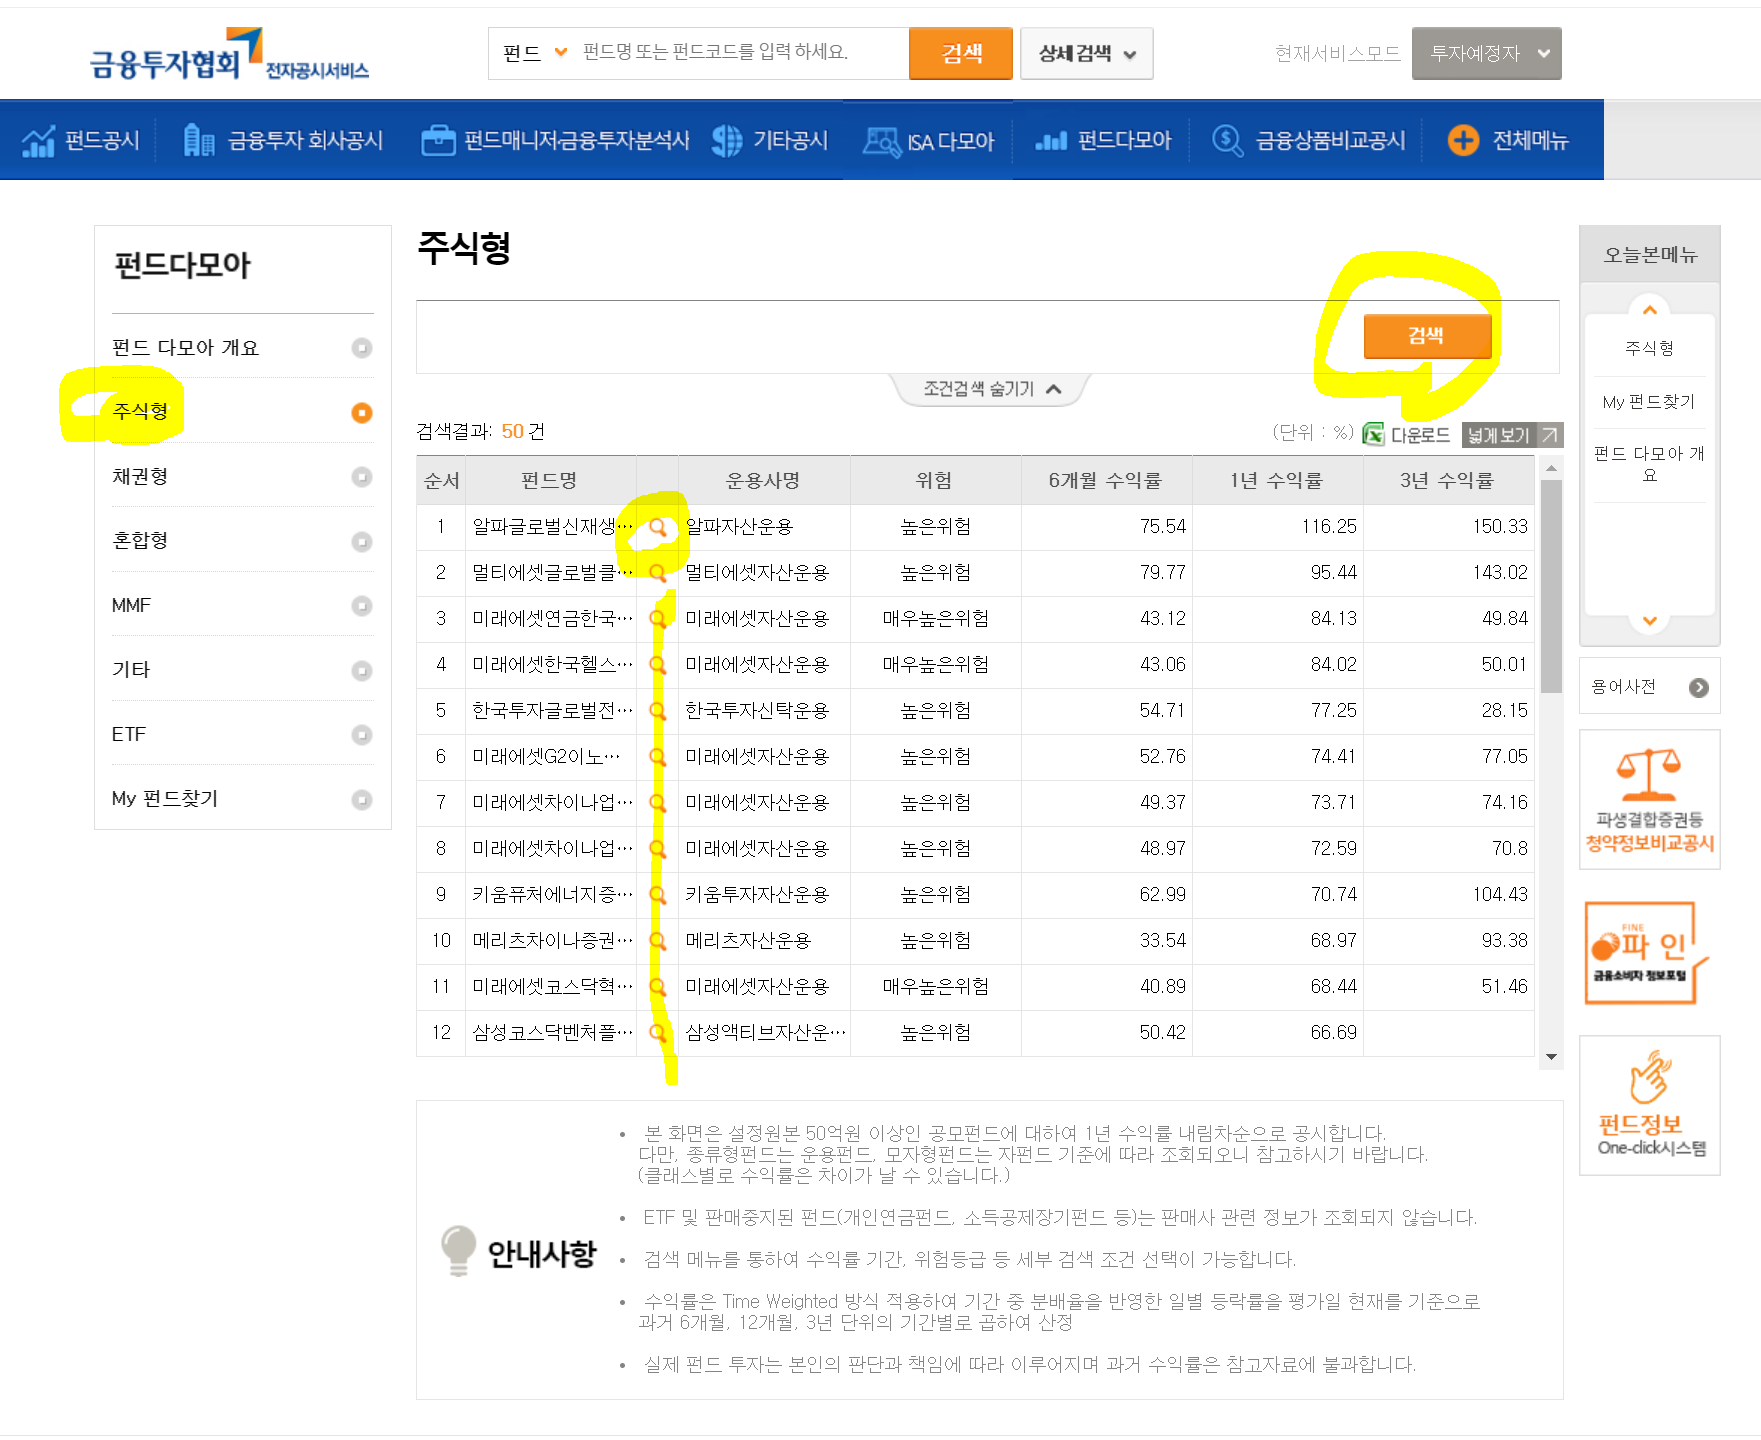Click the table vertical scrollbar thumb
This screenshot has width=1761, height=1440.
click(x=1551, y=587)
